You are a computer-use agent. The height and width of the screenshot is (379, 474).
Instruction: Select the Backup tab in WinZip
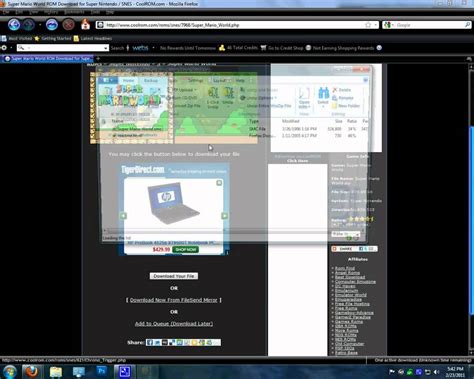pyautogui.click(x=151, y=81)
